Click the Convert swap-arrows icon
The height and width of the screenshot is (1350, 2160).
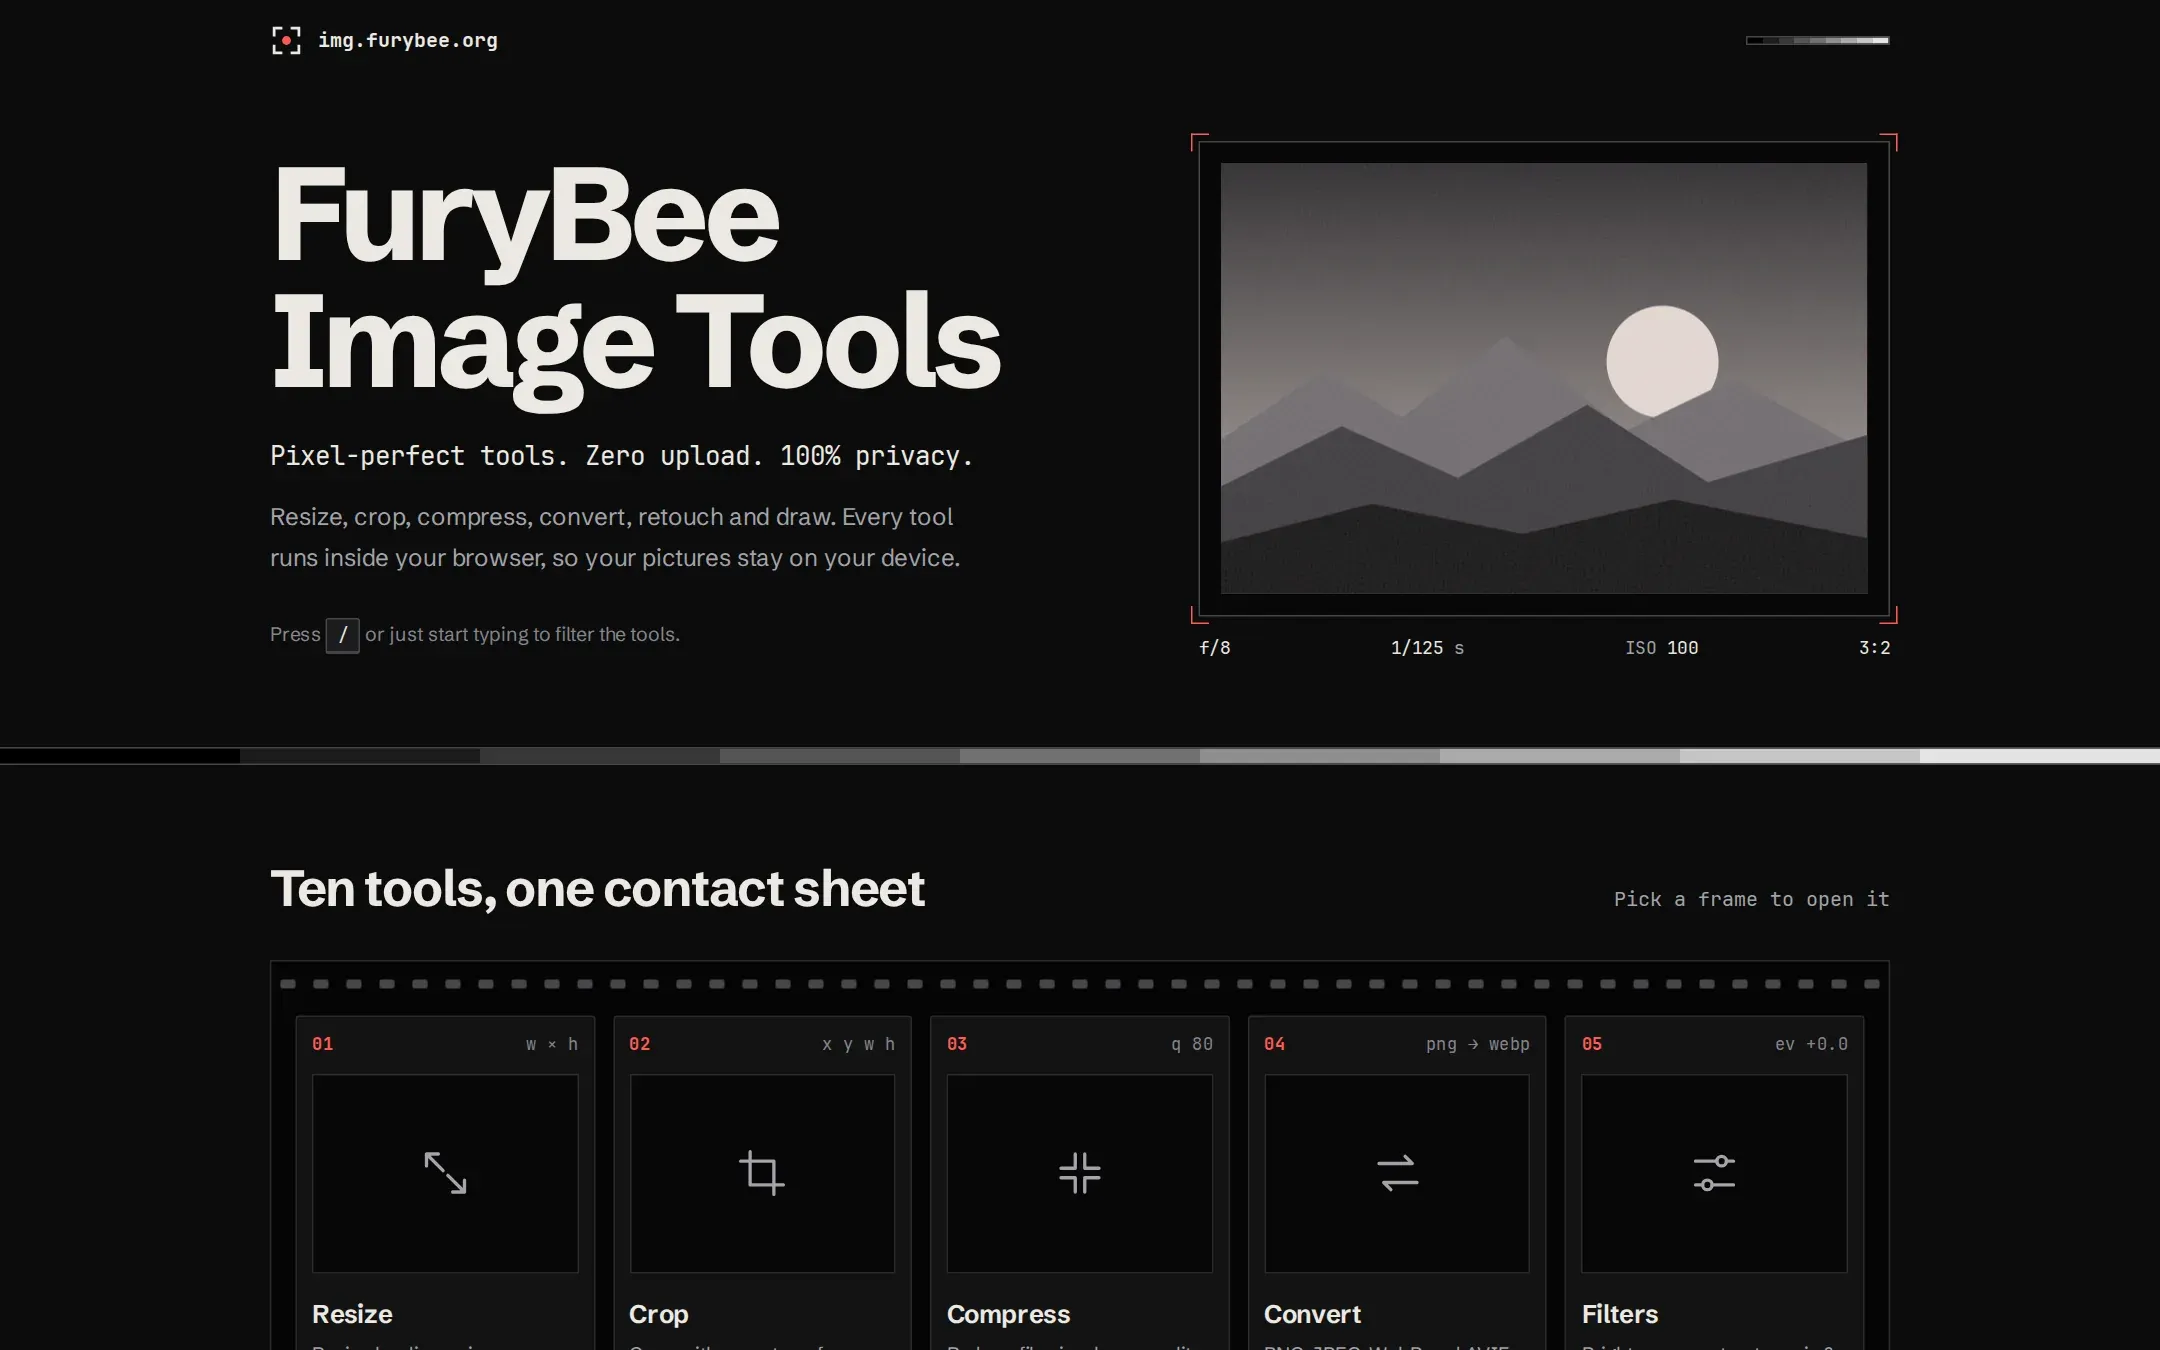tap(1397, 1173)
